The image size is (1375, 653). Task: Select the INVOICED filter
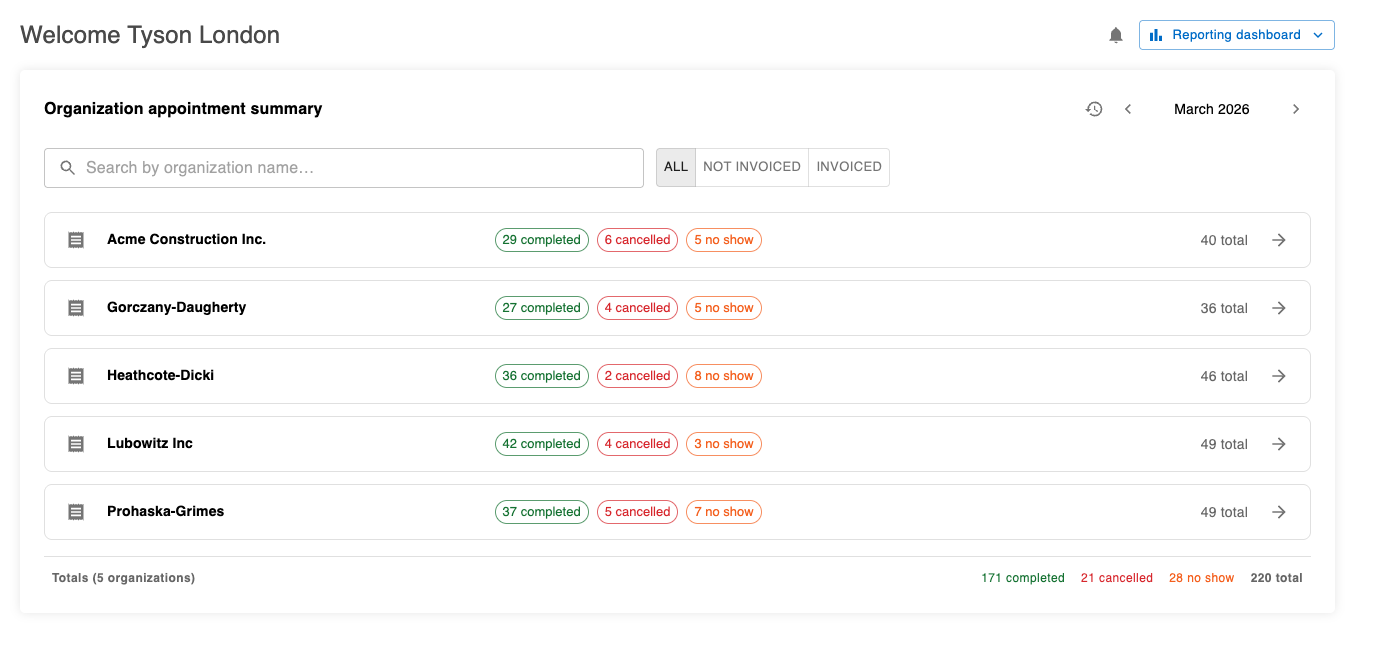[849, 167]
